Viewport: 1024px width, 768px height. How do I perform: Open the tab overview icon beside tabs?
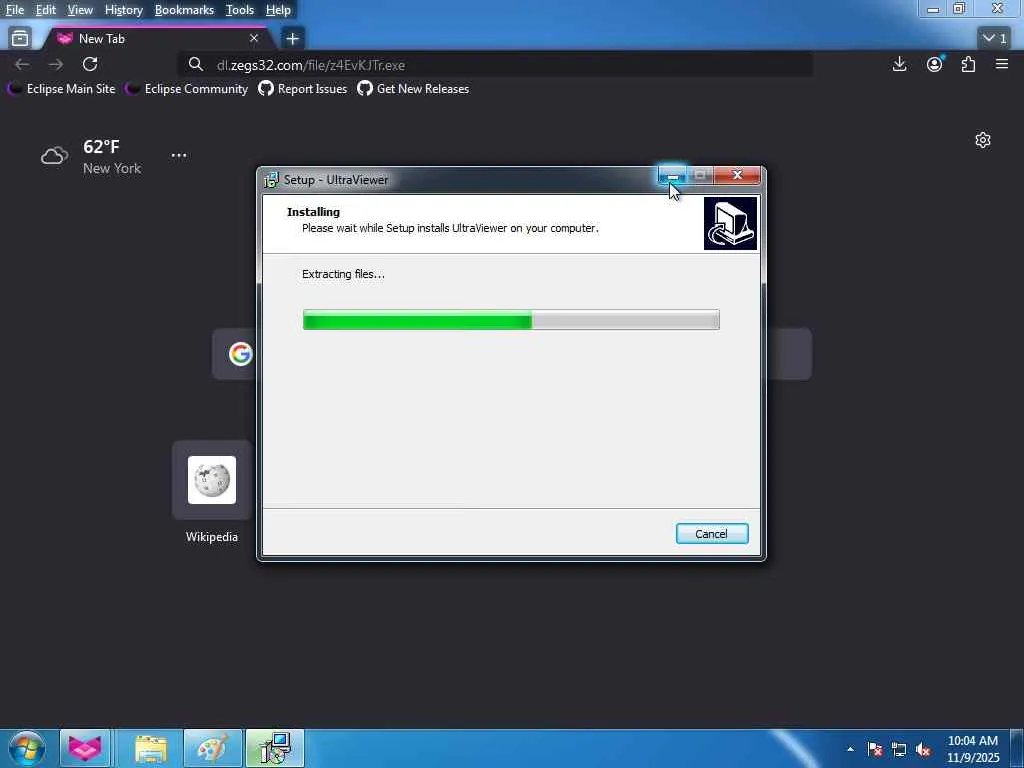[20, 39]
